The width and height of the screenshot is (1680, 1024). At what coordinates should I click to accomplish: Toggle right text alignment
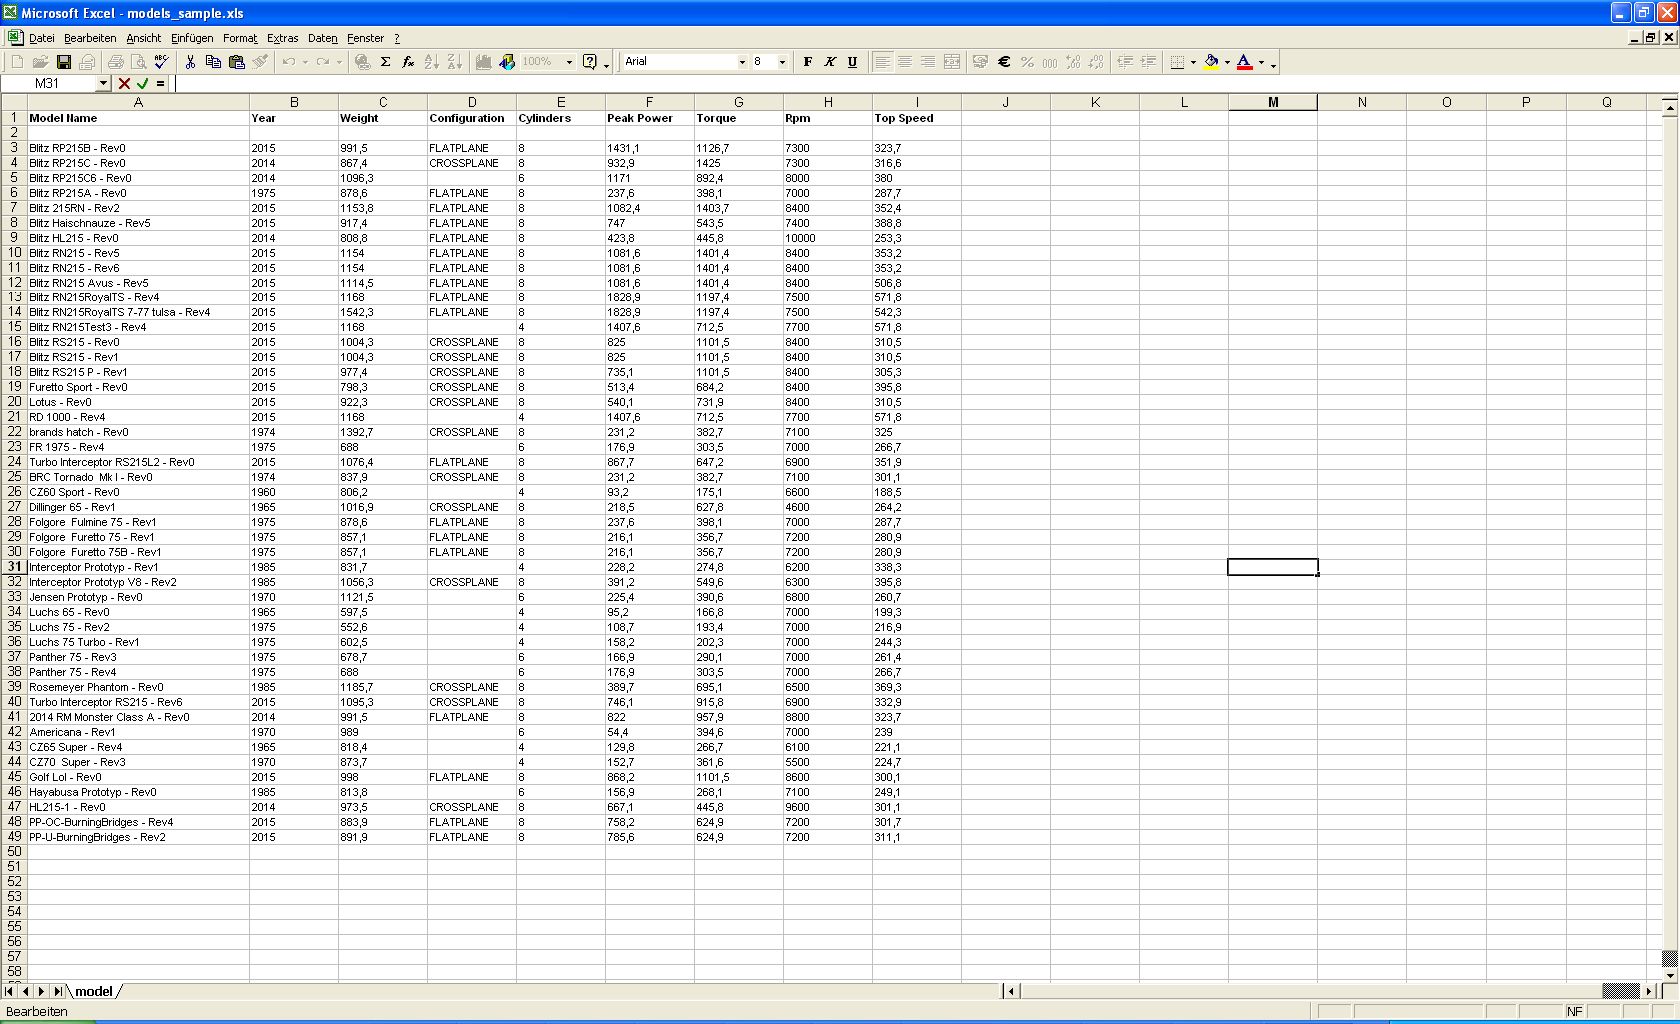tap(928, 62)
